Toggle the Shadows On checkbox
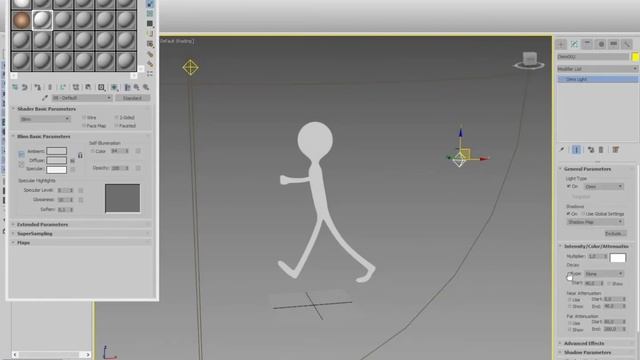640x360 pixels. pyautogui.click(x=569, y=213)
